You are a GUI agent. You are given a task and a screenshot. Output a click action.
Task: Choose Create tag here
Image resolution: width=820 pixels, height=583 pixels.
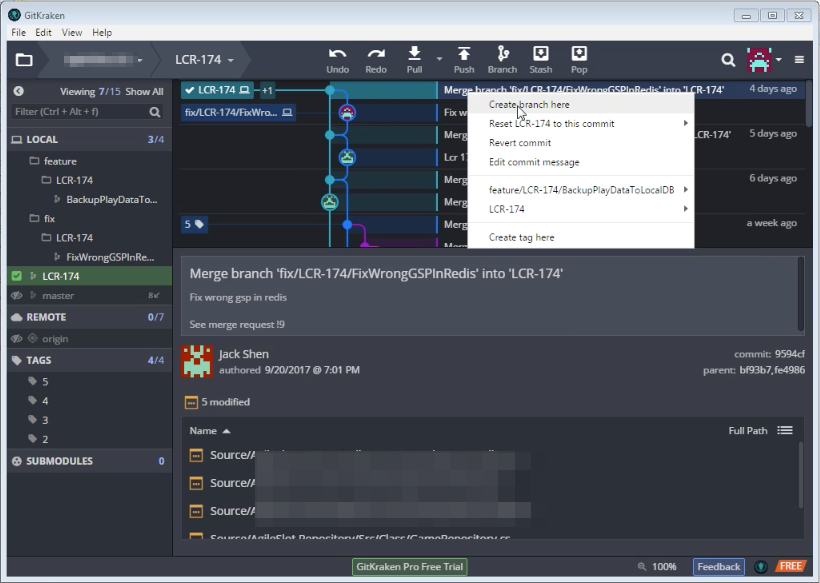click(580, 237)
